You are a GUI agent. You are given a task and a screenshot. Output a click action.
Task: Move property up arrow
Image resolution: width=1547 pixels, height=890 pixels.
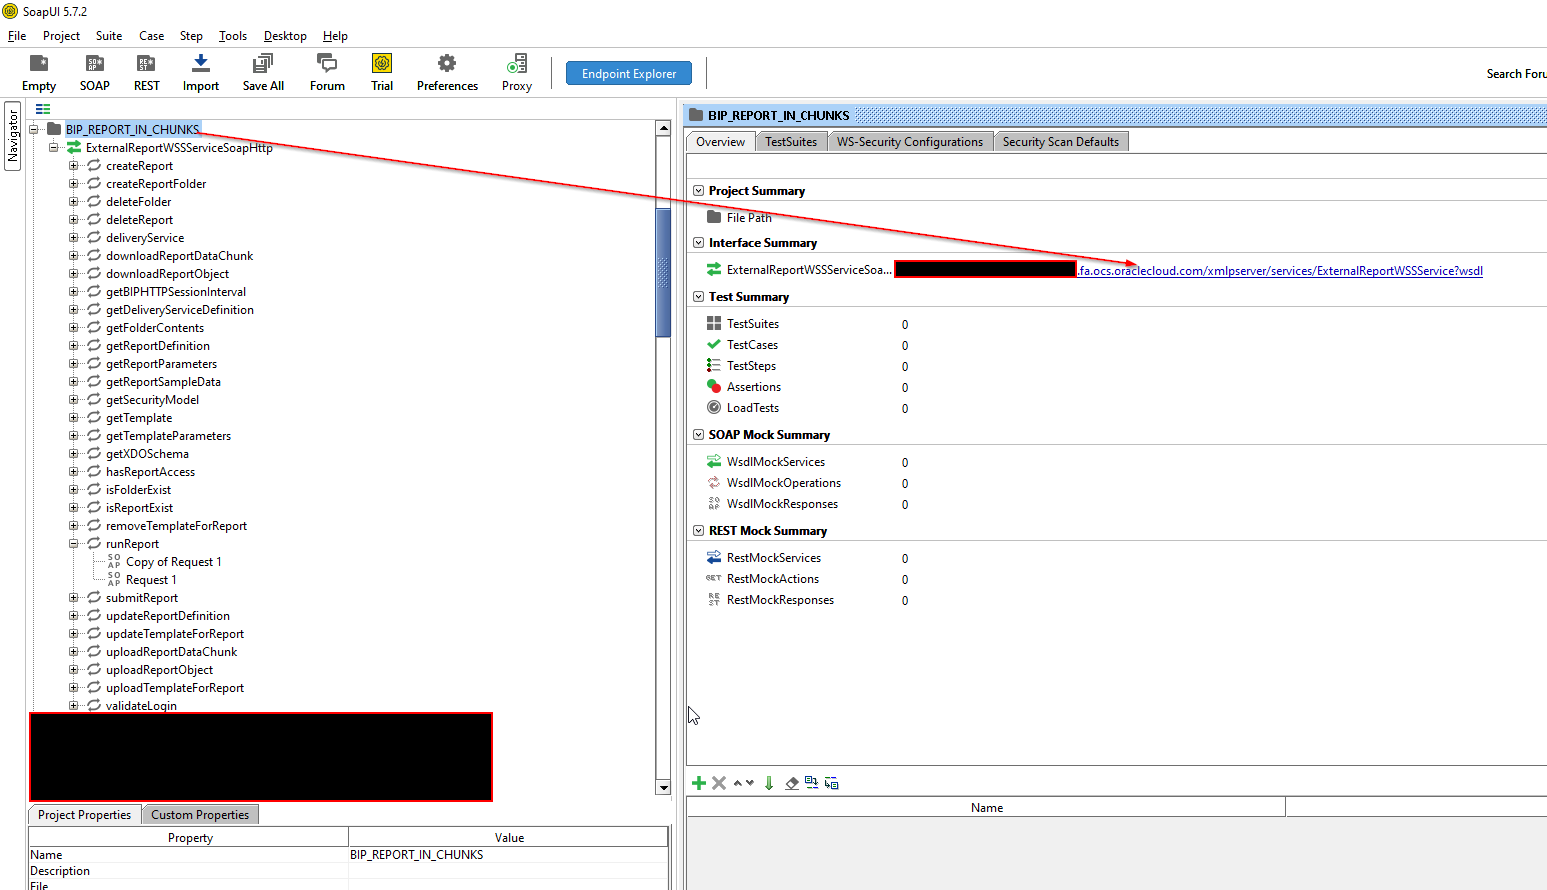click(x=738, y=783)
